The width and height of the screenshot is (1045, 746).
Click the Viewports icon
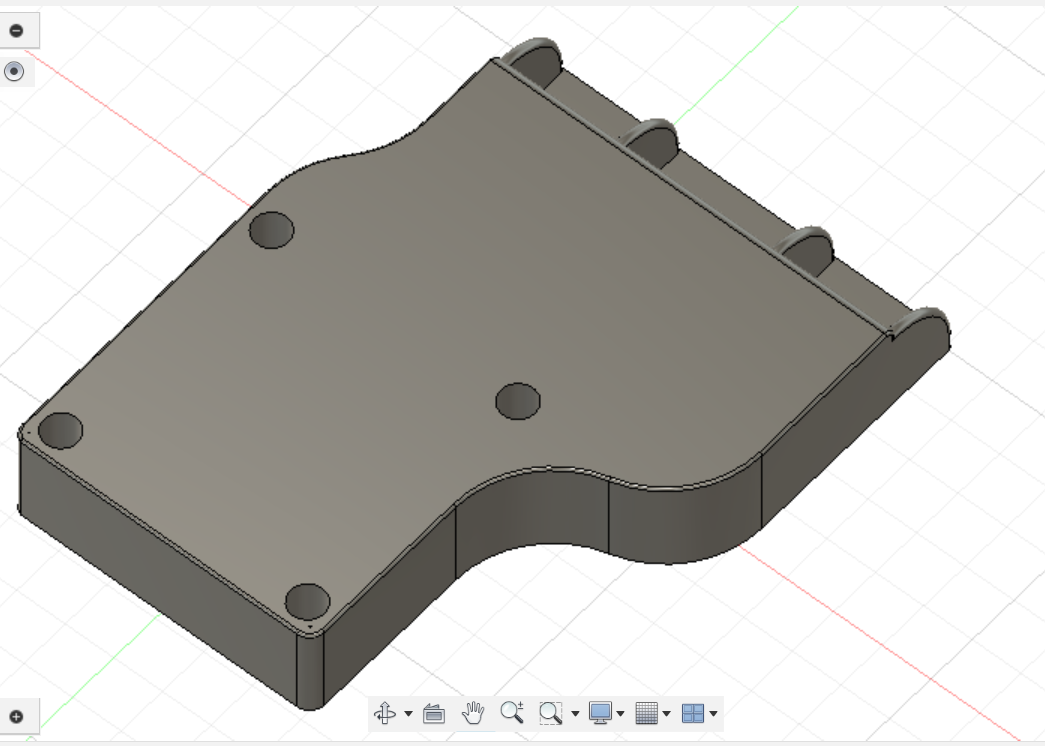click(695, 713)
